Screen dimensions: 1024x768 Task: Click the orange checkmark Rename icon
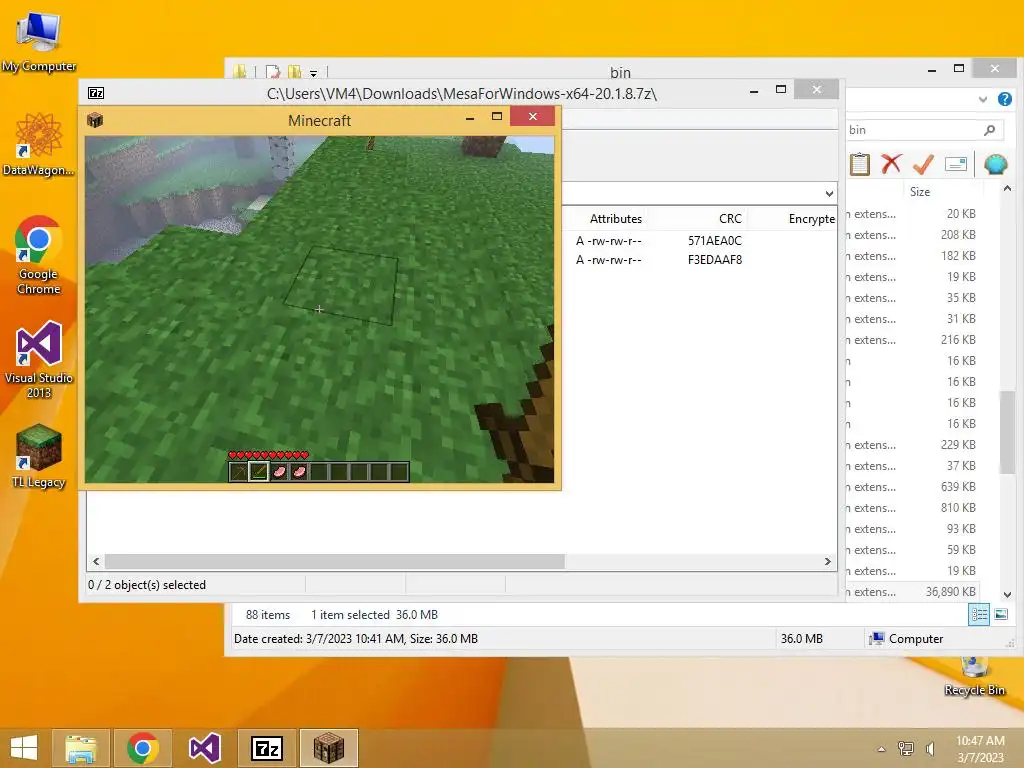coord(923,164)
